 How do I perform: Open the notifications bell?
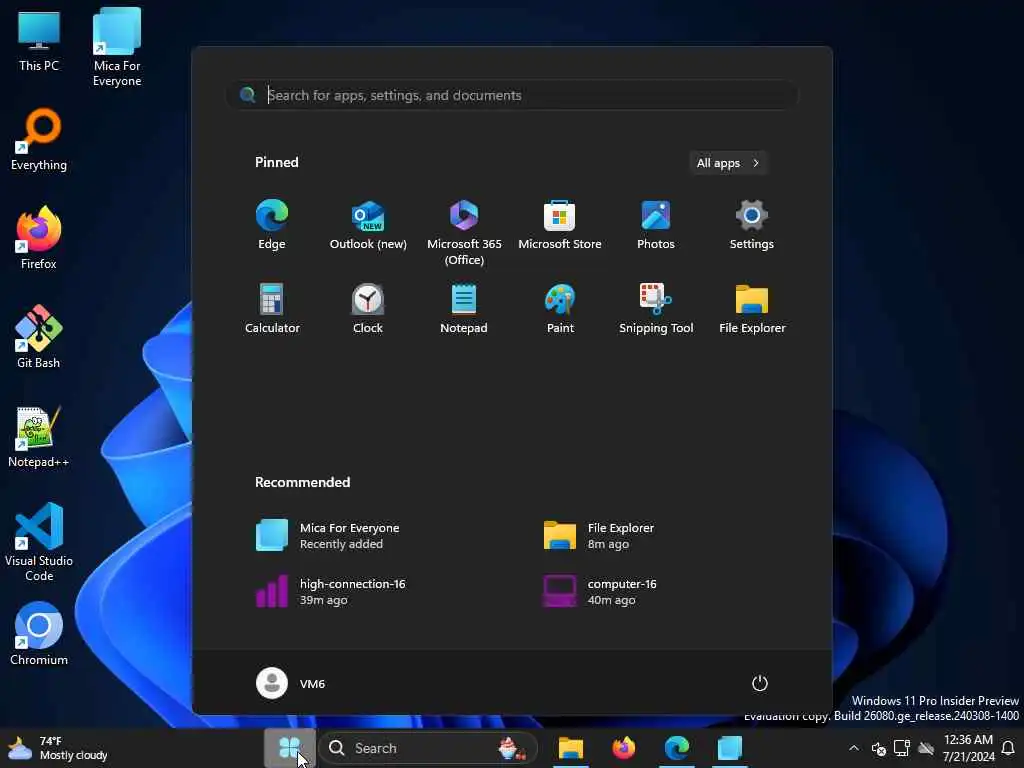[x=1008, y=748]
